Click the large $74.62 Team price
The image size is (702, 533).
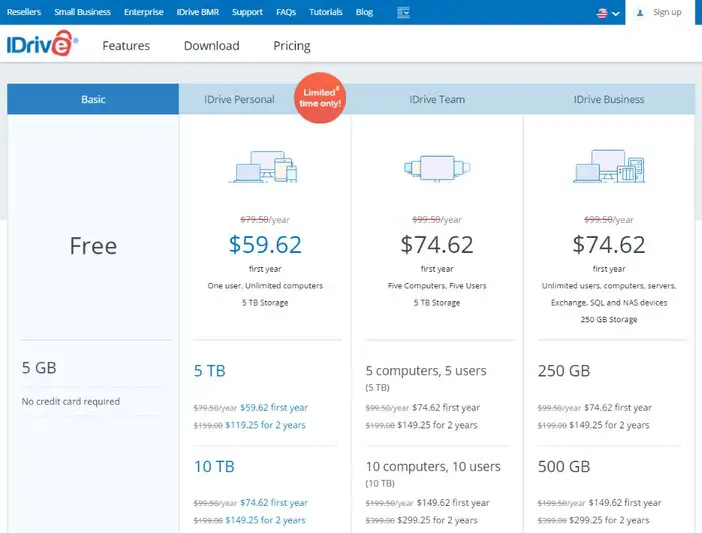(x=437, y=244)
